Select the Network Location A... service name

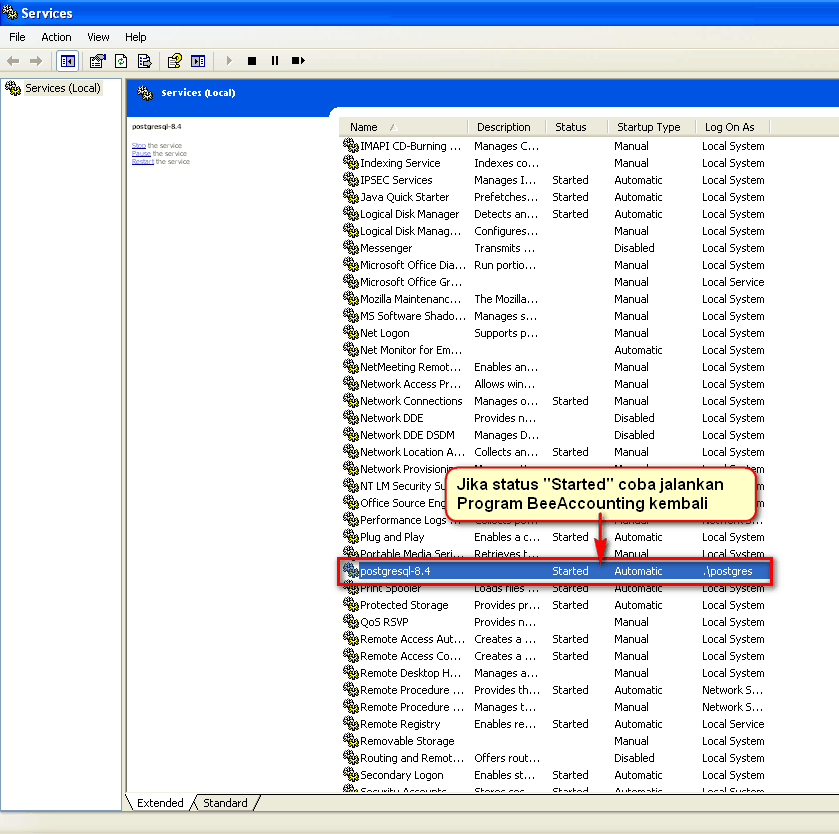pyautogui.click(x=412, y=452)
